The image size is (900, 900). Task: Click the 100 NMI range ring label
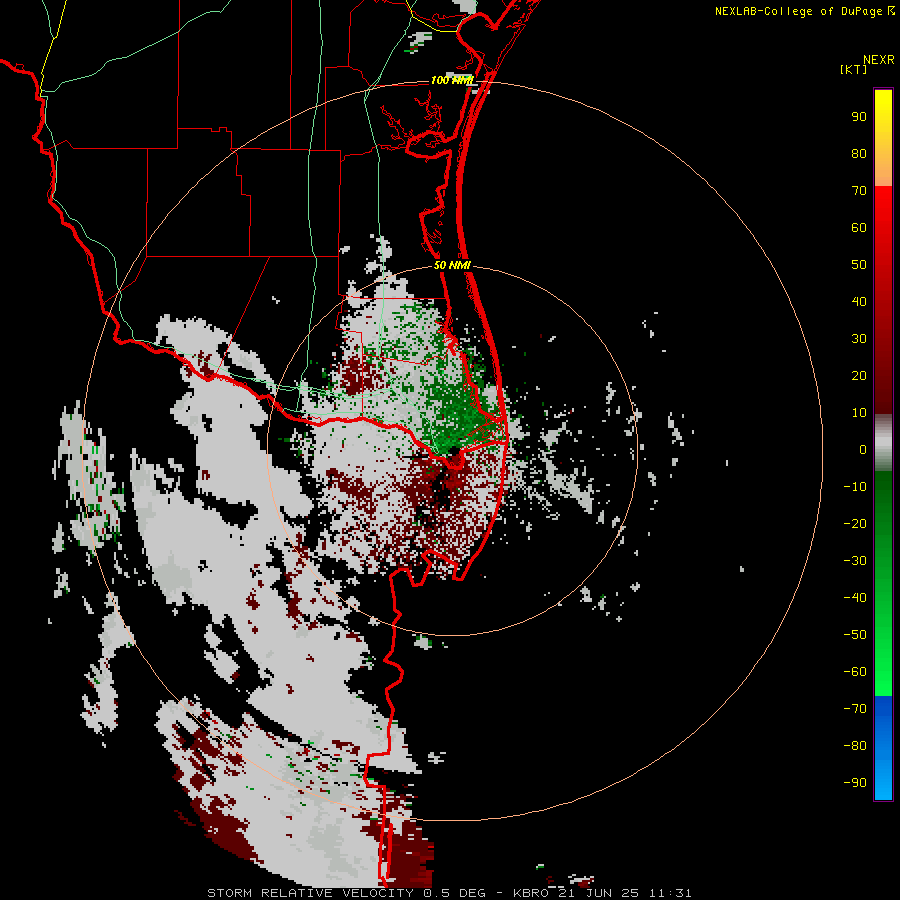point(452,80)
